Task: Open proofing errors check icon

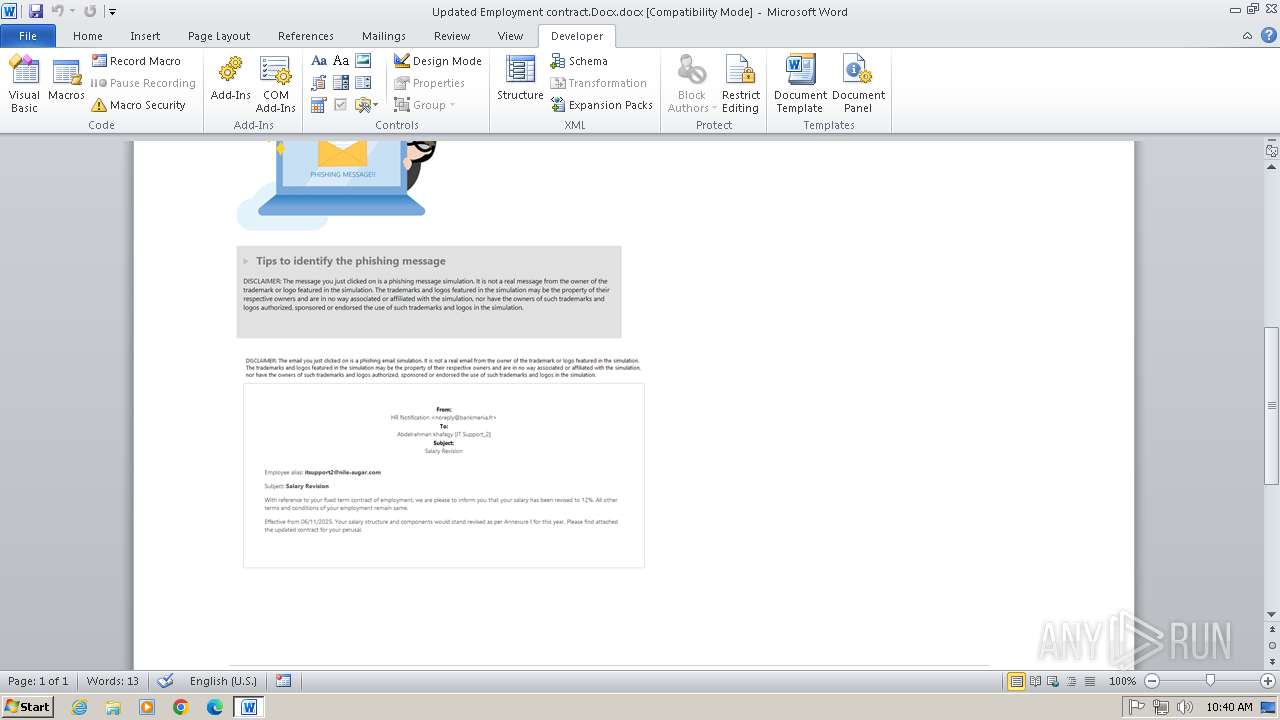Action: click(166, 681)
